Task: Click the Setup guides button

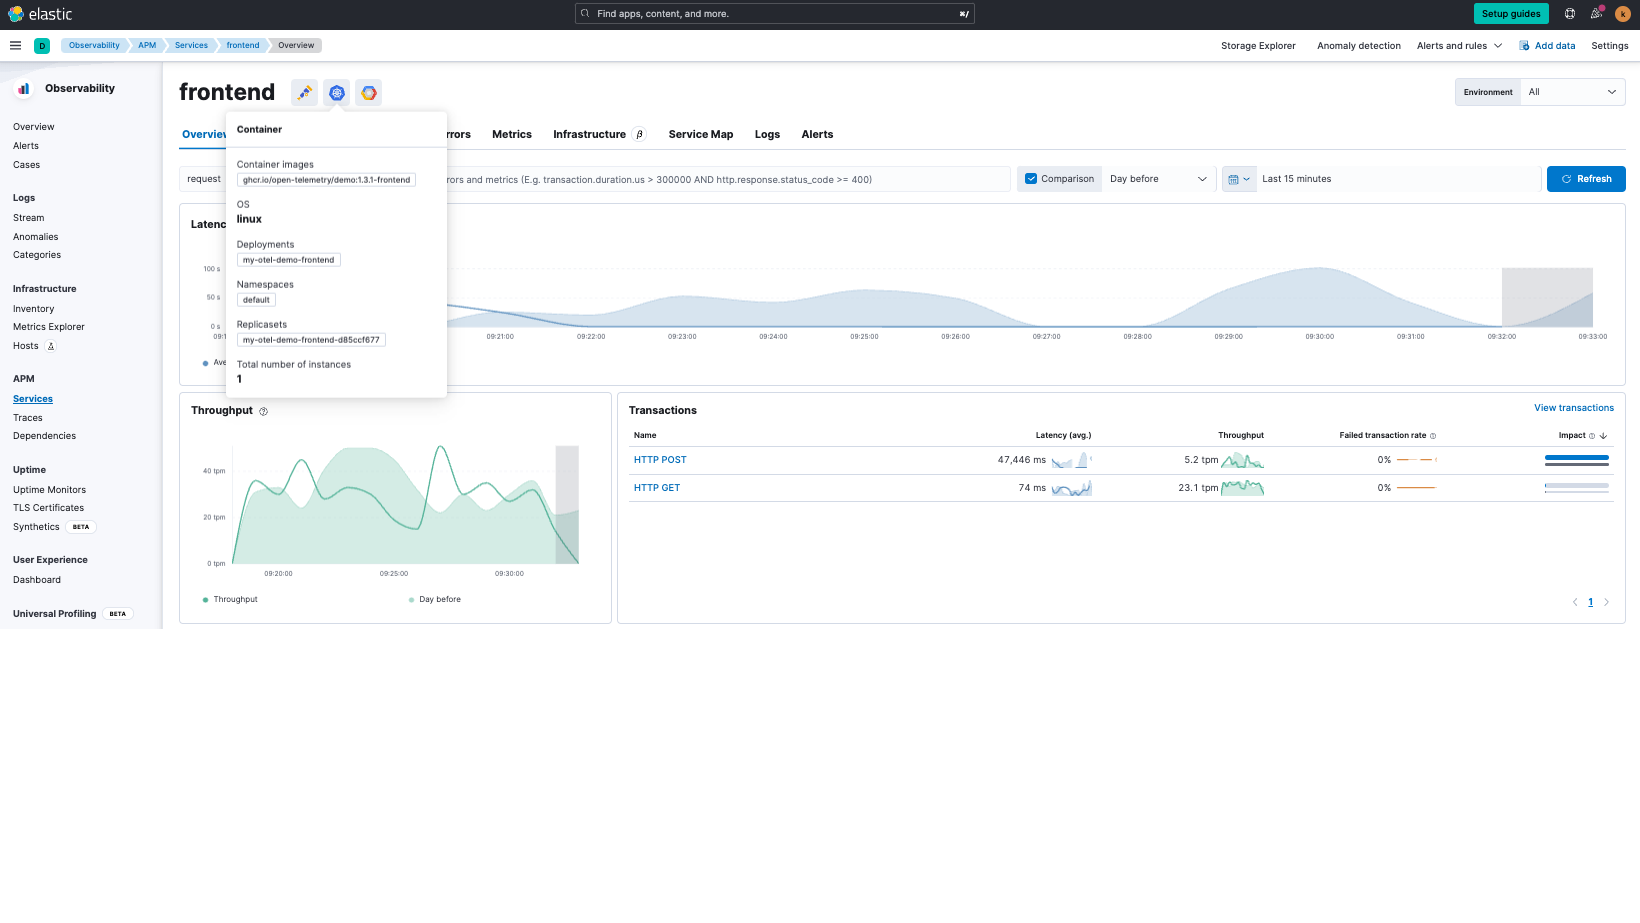Action: point(1511,14)
